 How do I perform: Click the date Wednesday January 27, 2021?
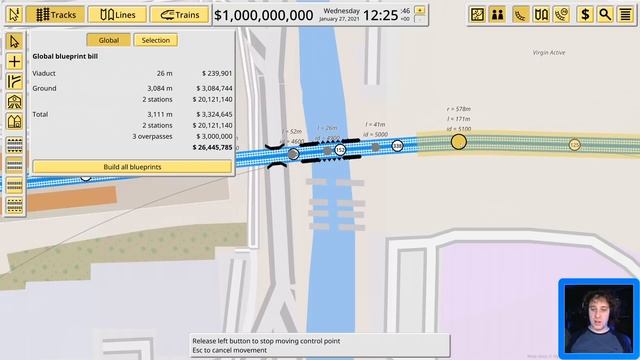point(339,15)
